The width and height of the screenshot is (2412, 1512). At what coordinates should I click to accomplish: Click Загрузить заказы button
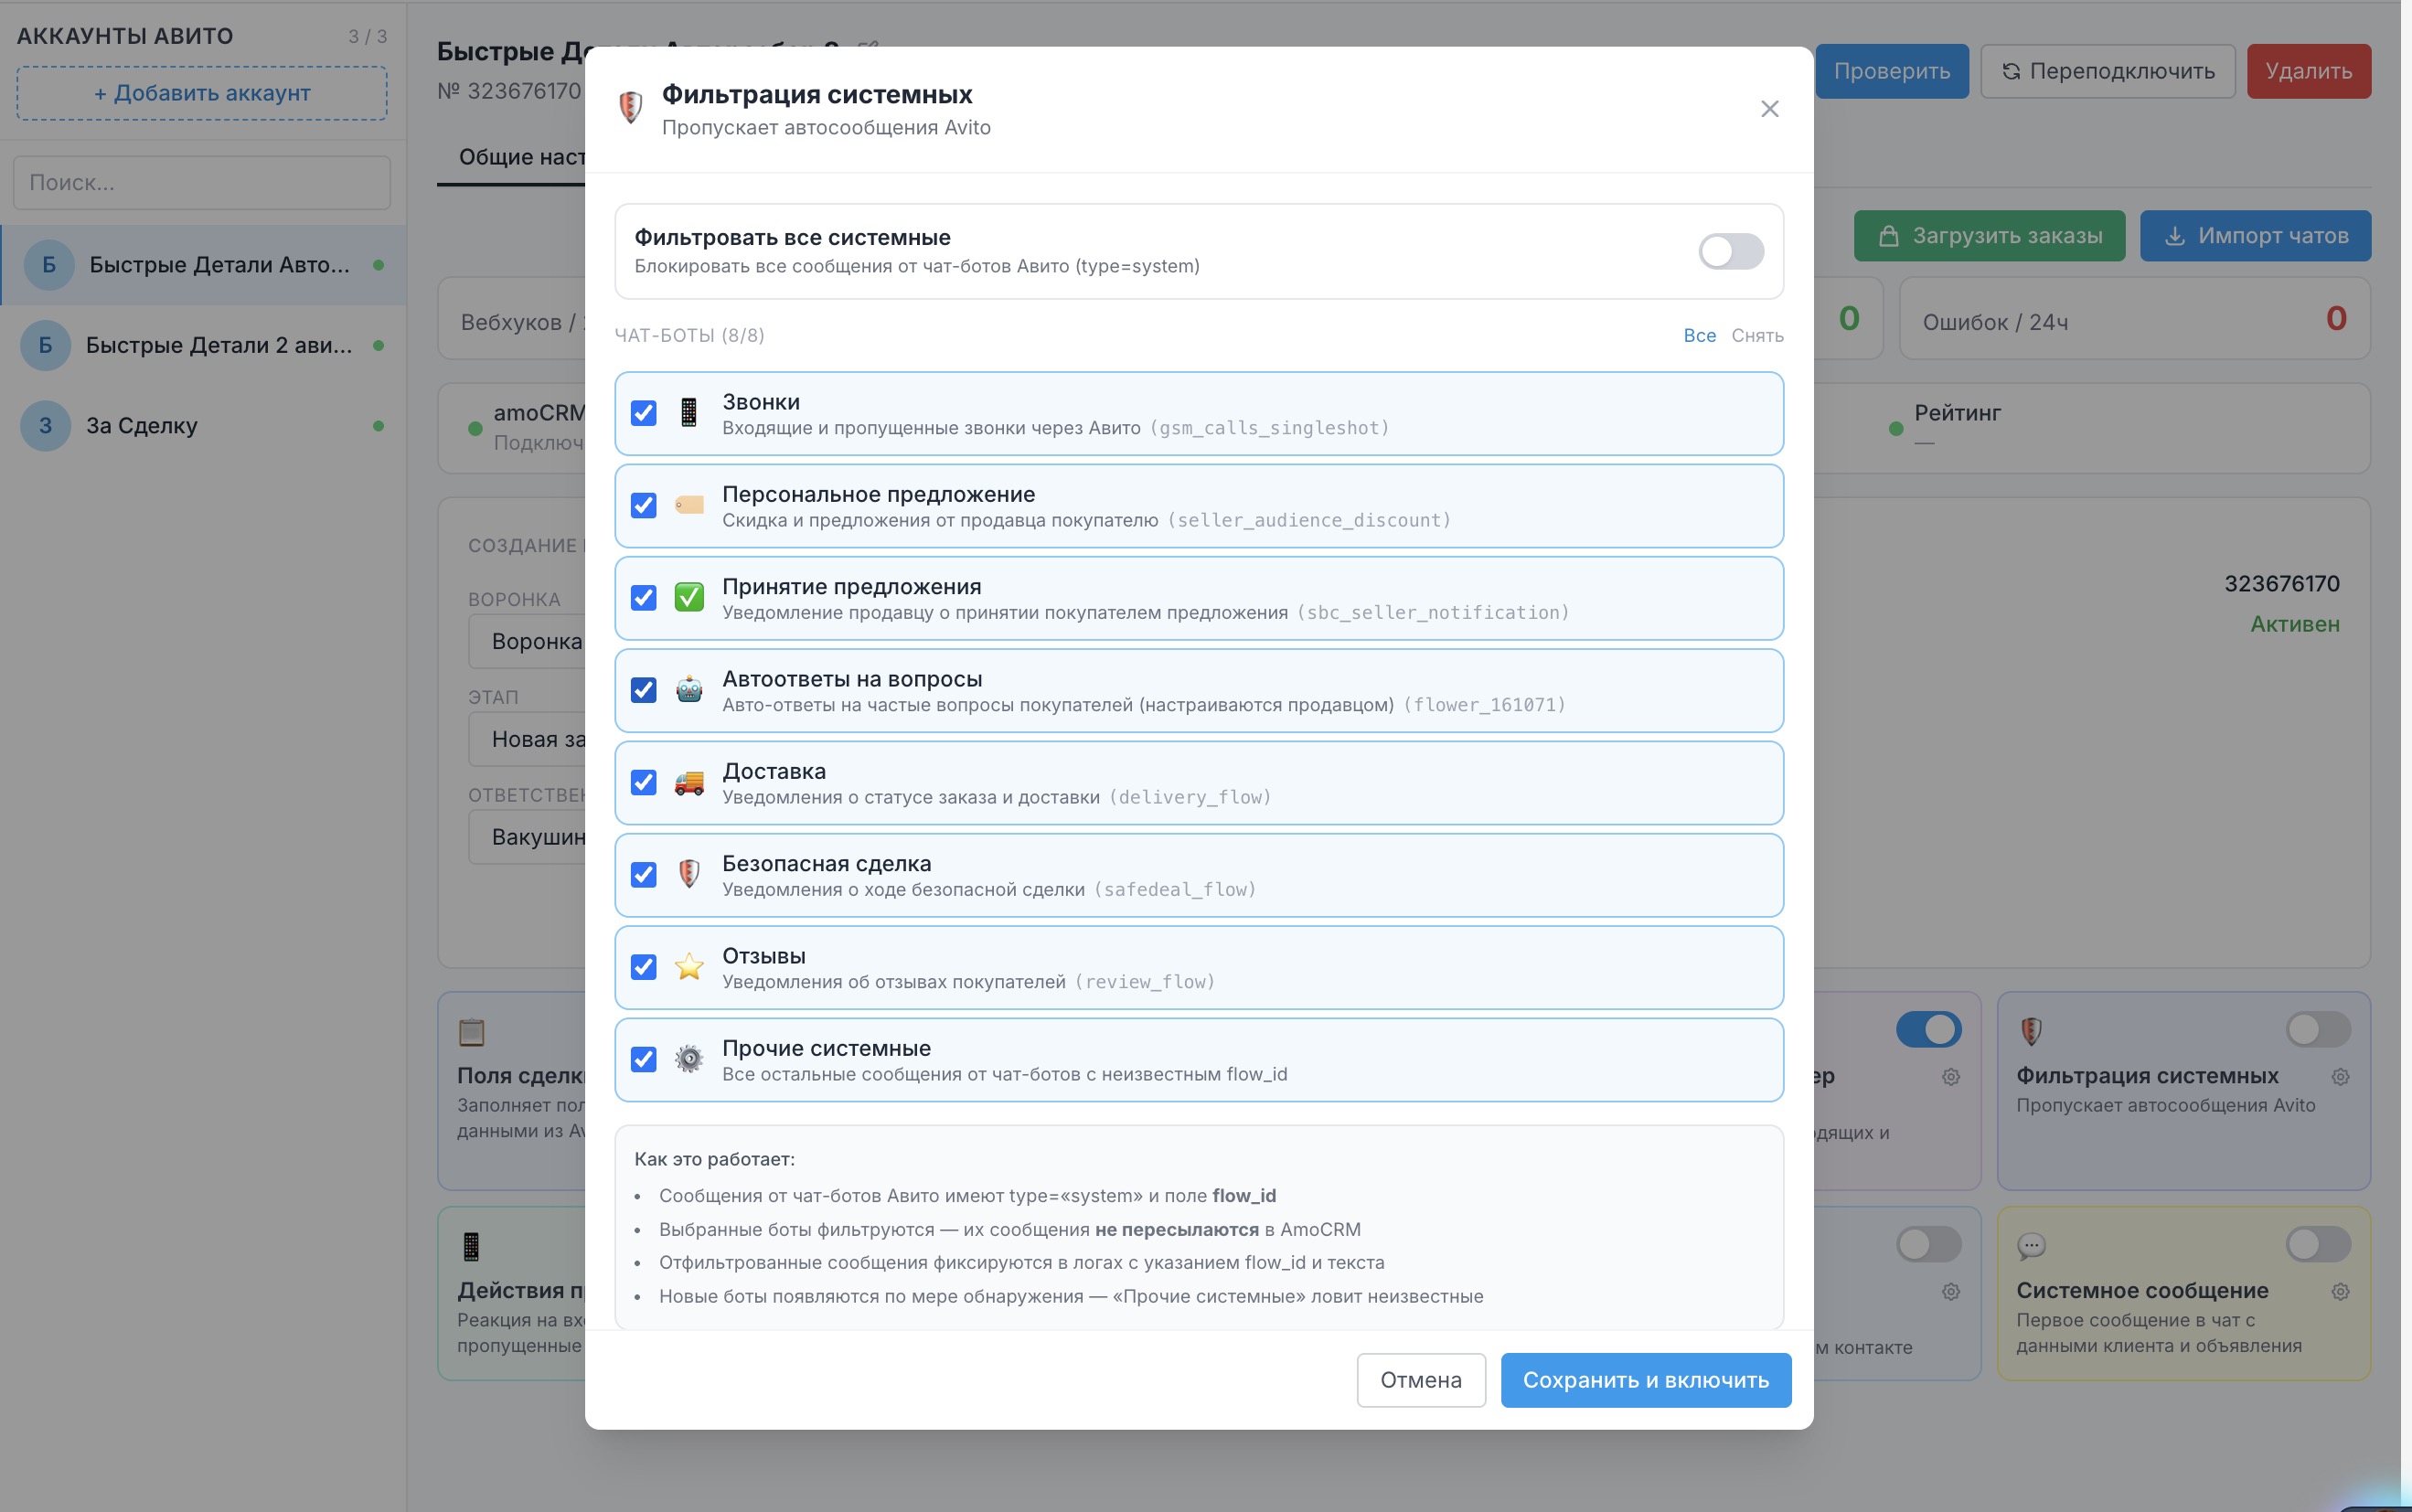1989,236
